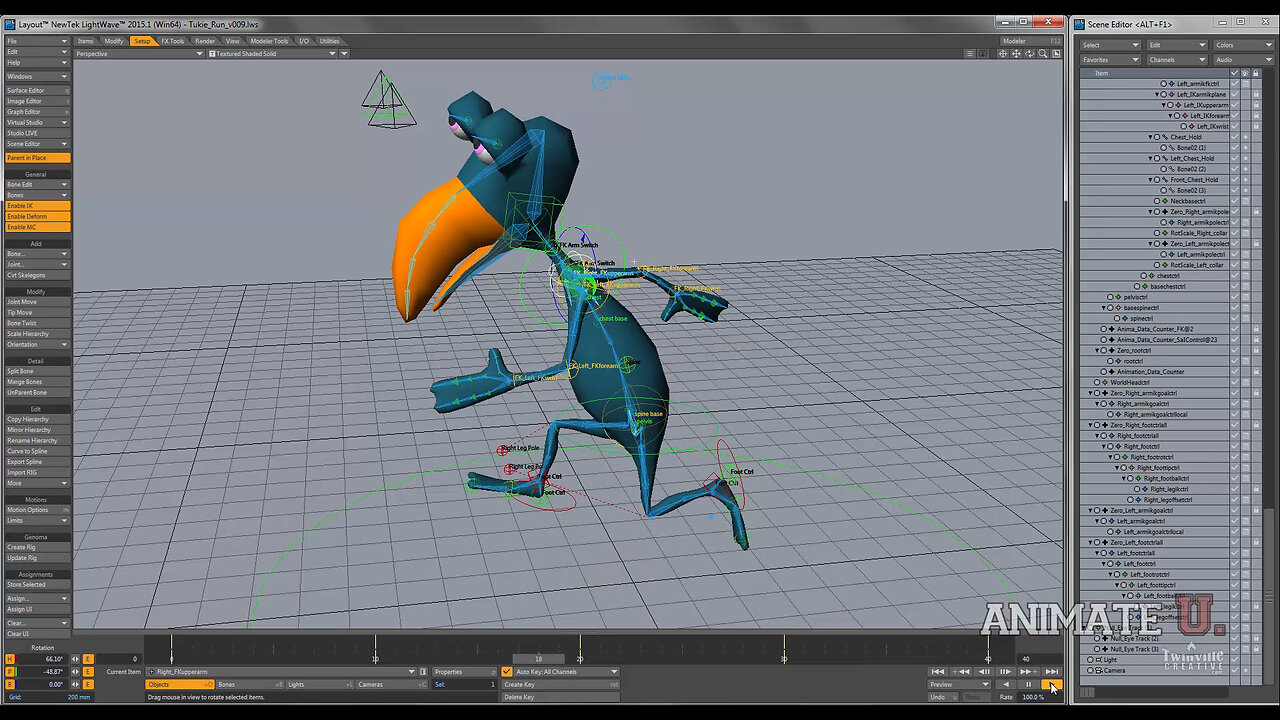Open the Items tab
Screen dimensions: 1280x720
tap(86, 41)
